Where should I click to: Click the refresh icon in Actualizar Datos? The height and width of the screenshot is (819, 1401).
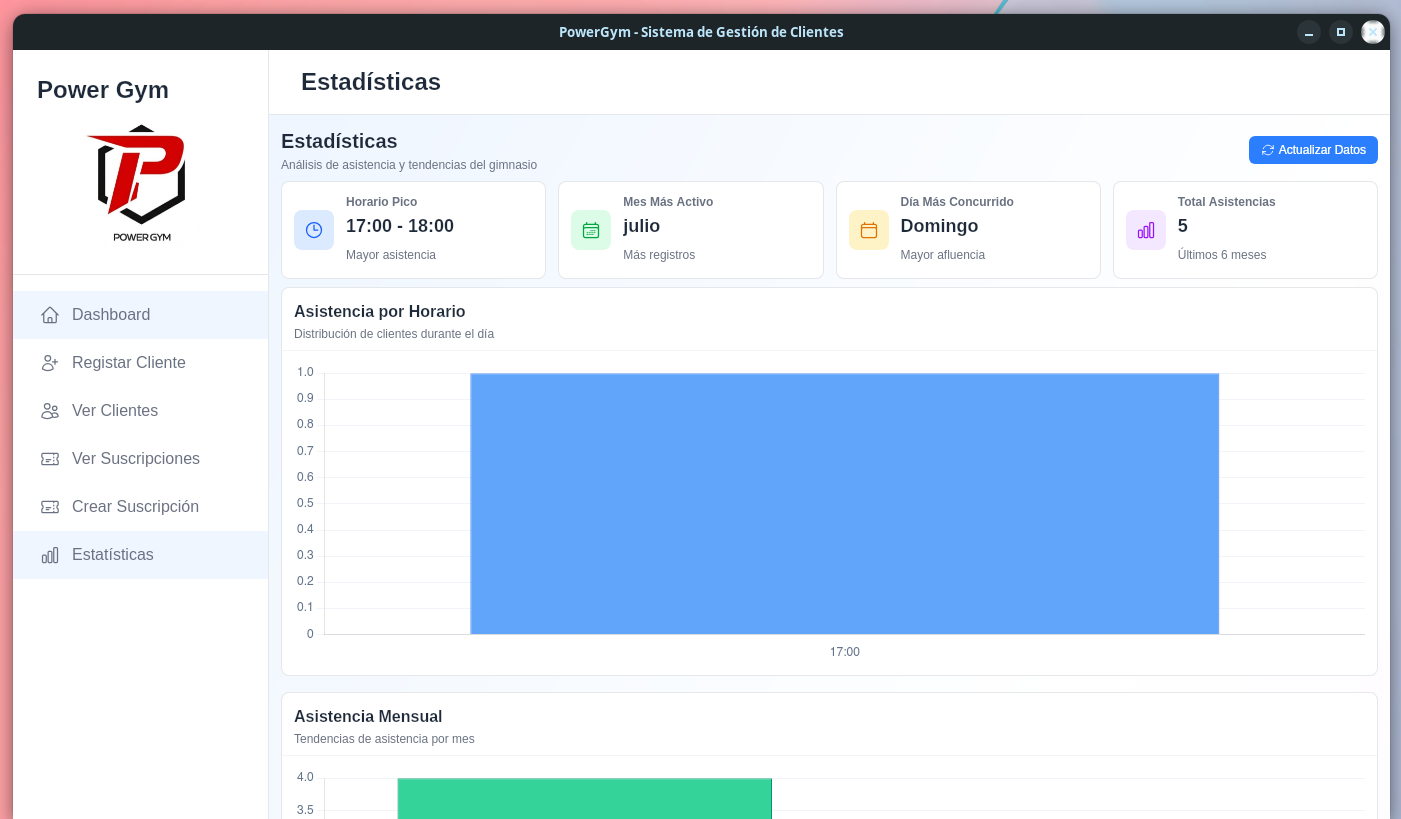tap(1268, 150)
